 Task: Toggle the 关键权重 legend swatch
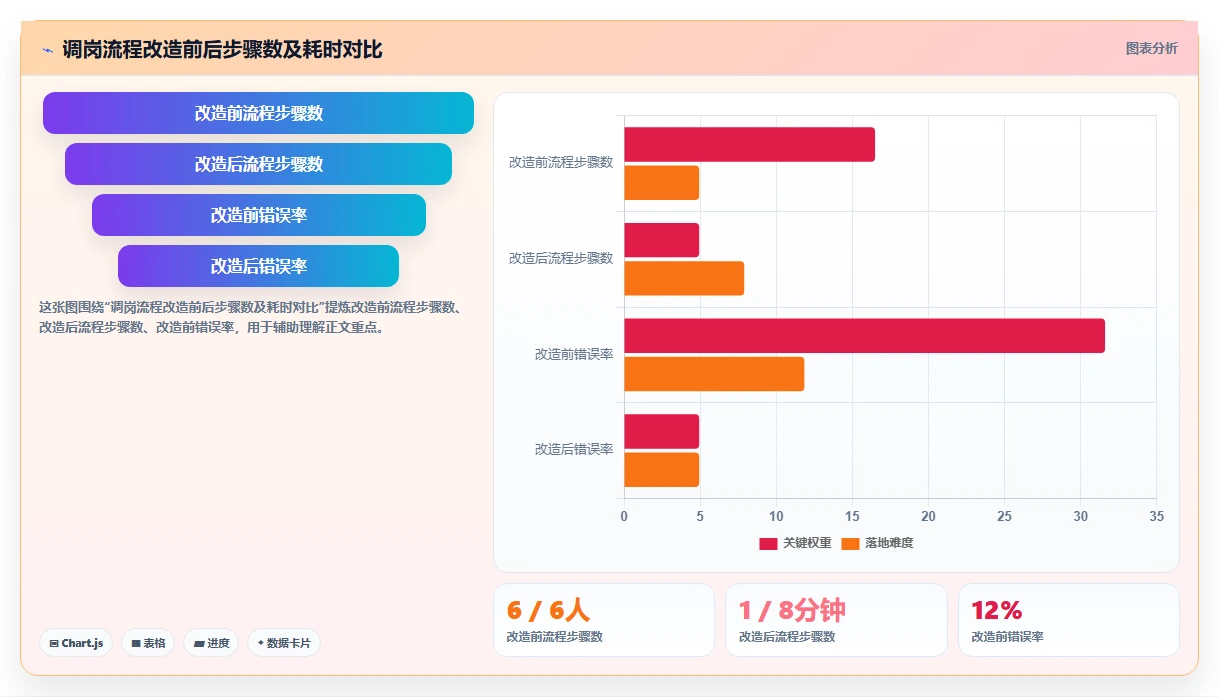pos(768,543)
